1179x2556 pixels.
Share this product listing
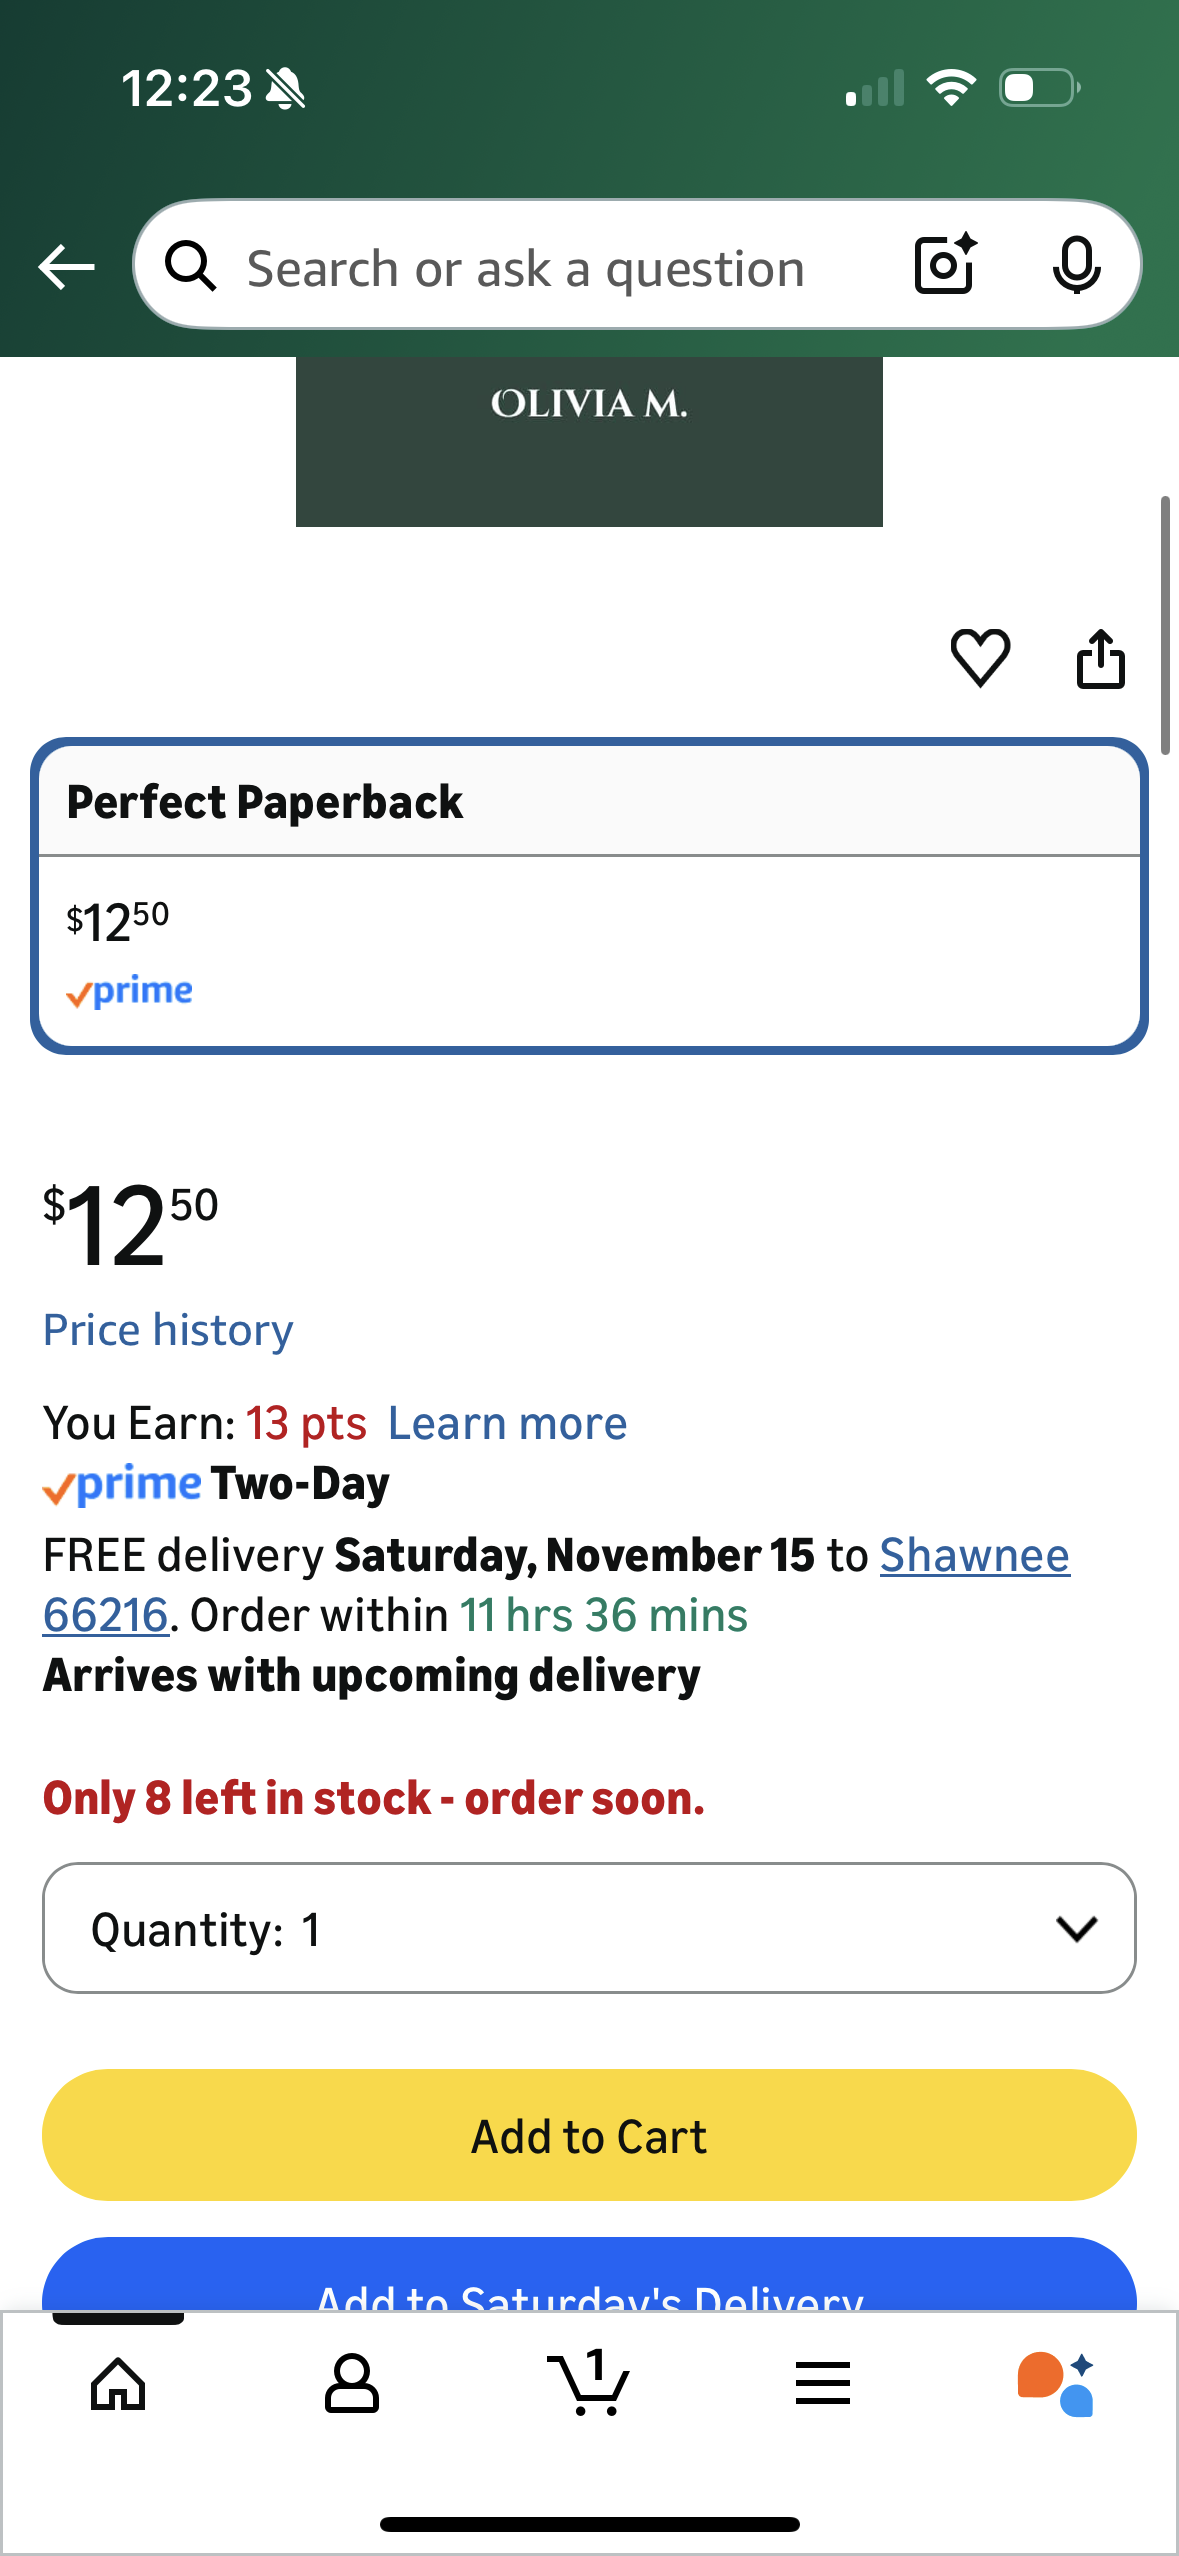[x=1100, y=658]
